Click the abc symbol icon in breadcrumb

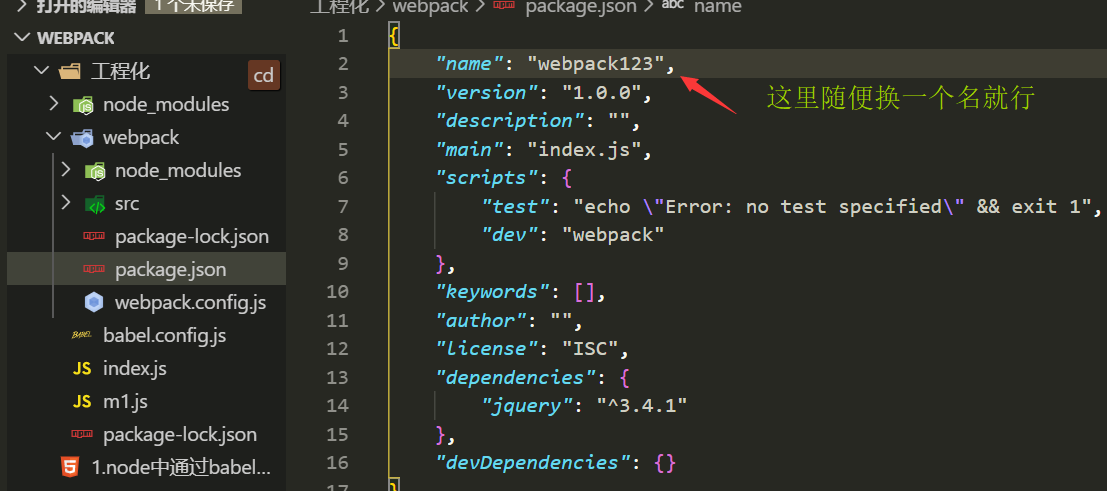(672, 6)
